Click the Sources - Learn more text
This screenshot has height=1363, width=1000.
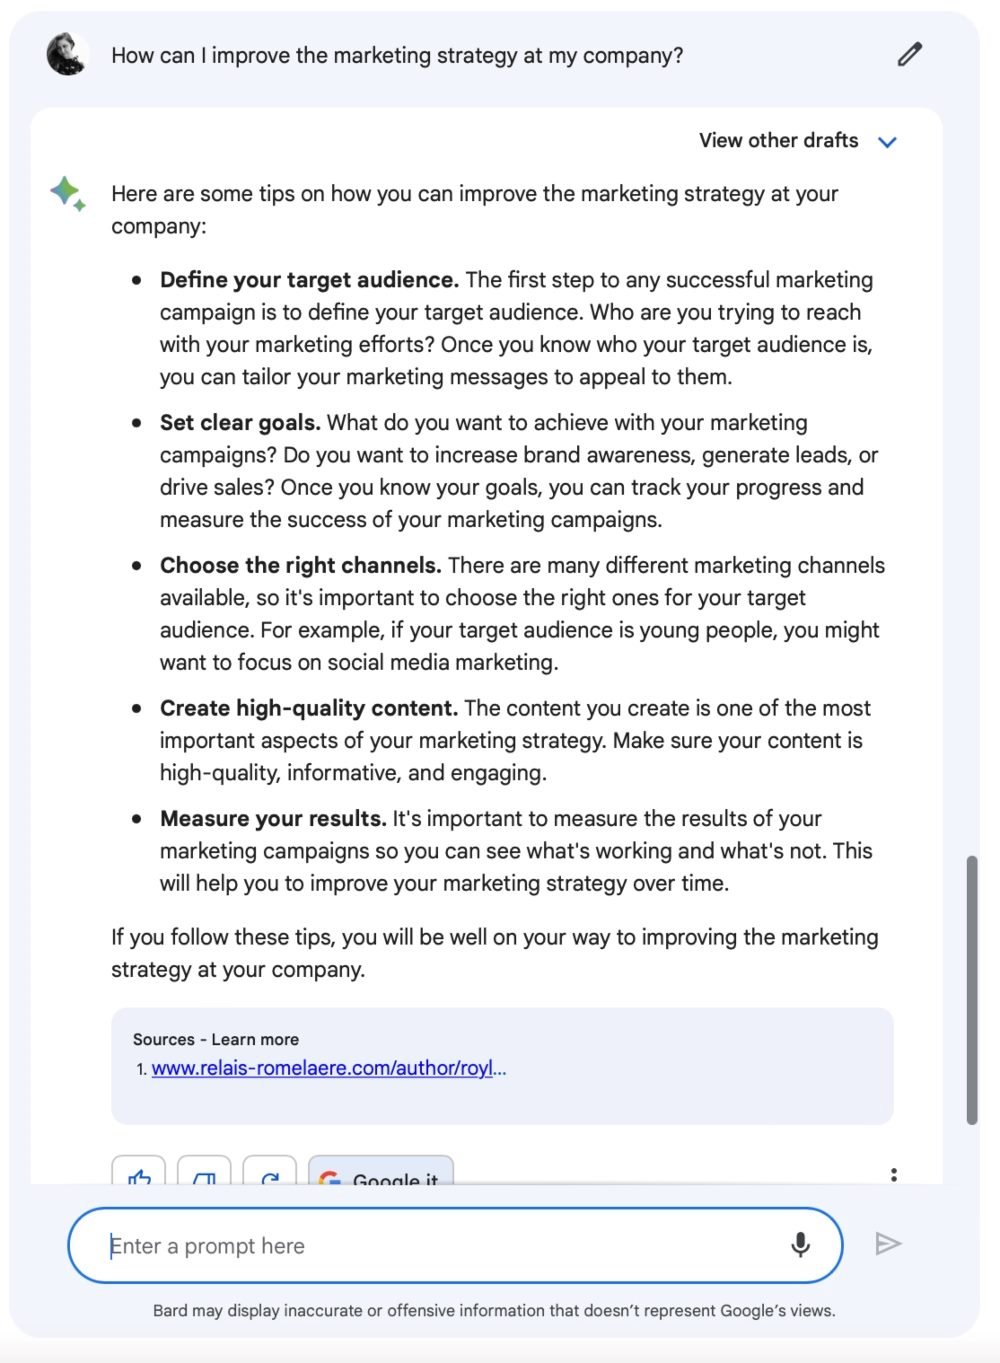216,1039
